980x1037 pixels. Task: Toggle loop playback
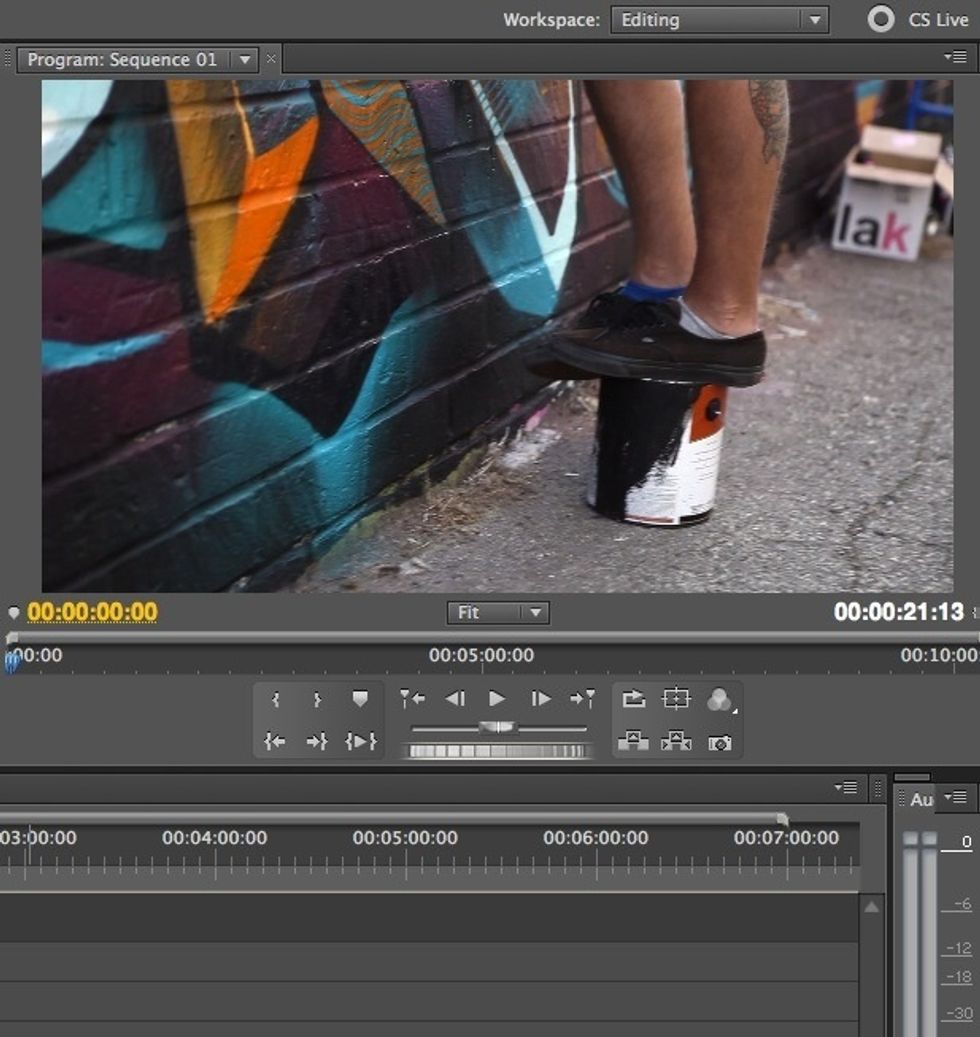pos(632,697)
